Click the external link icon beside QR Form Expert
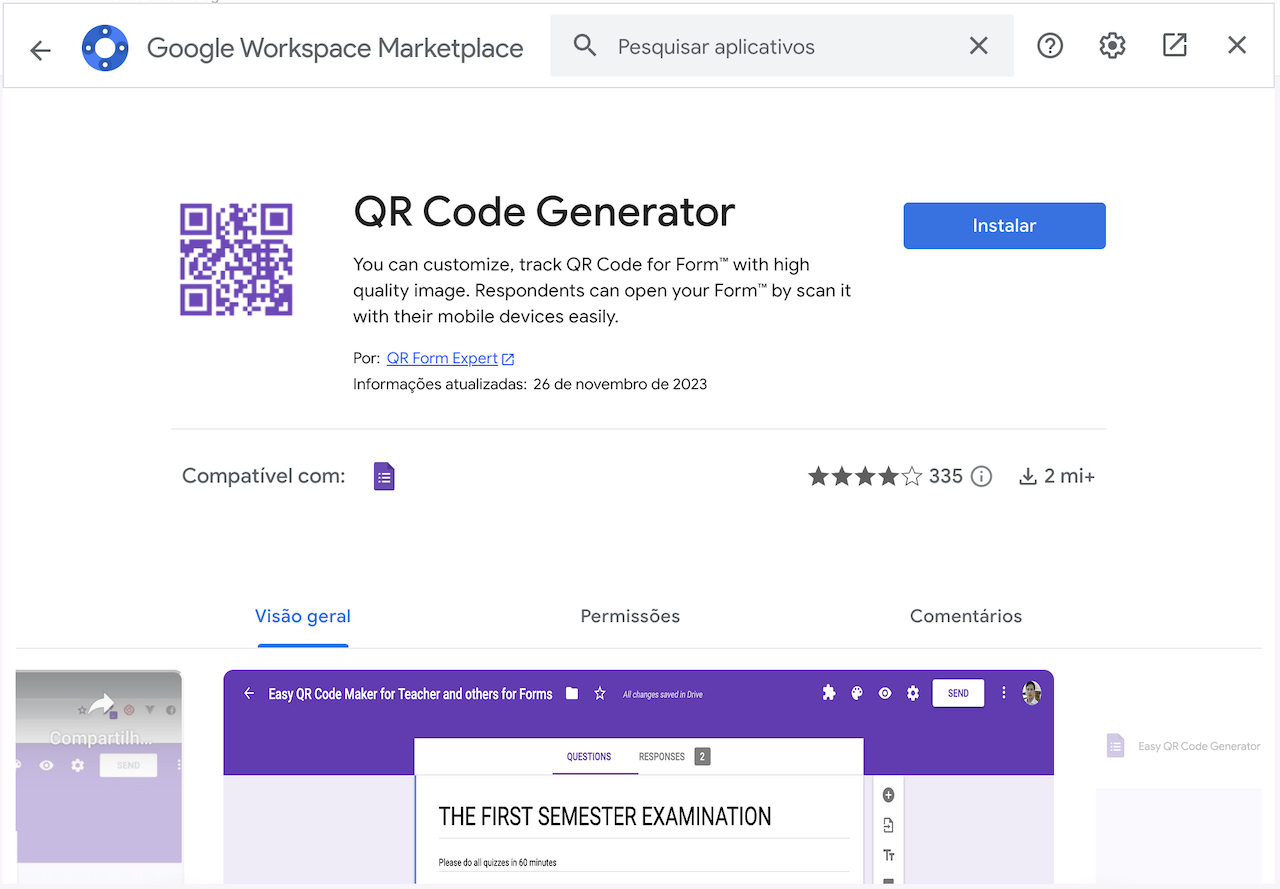This screenshot has width=1280, height=889. click(x=508, y=359)
